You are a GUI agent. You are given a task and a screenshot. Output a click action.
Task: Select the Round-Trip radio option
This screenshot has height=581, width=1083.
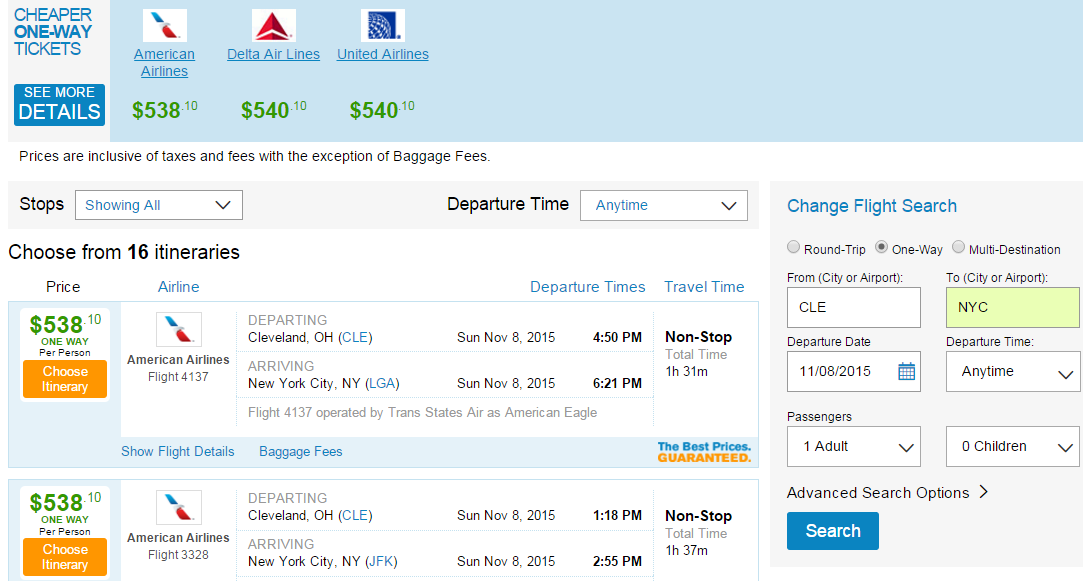[794, 247]
